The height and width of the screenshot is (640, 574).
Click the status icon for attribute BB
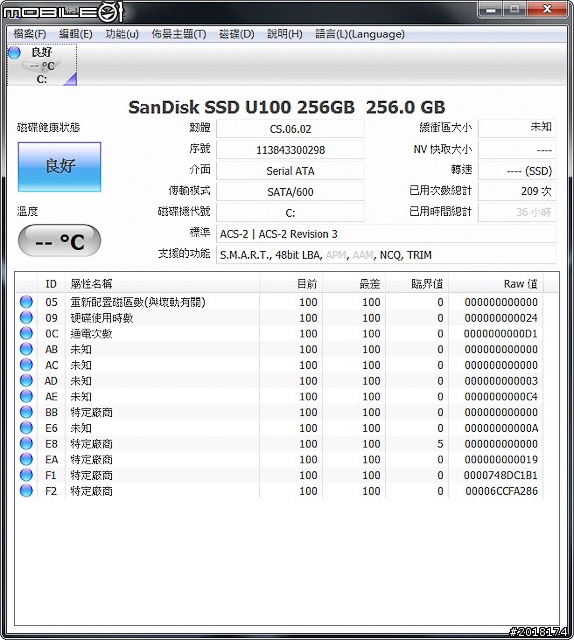click(26, 412)
